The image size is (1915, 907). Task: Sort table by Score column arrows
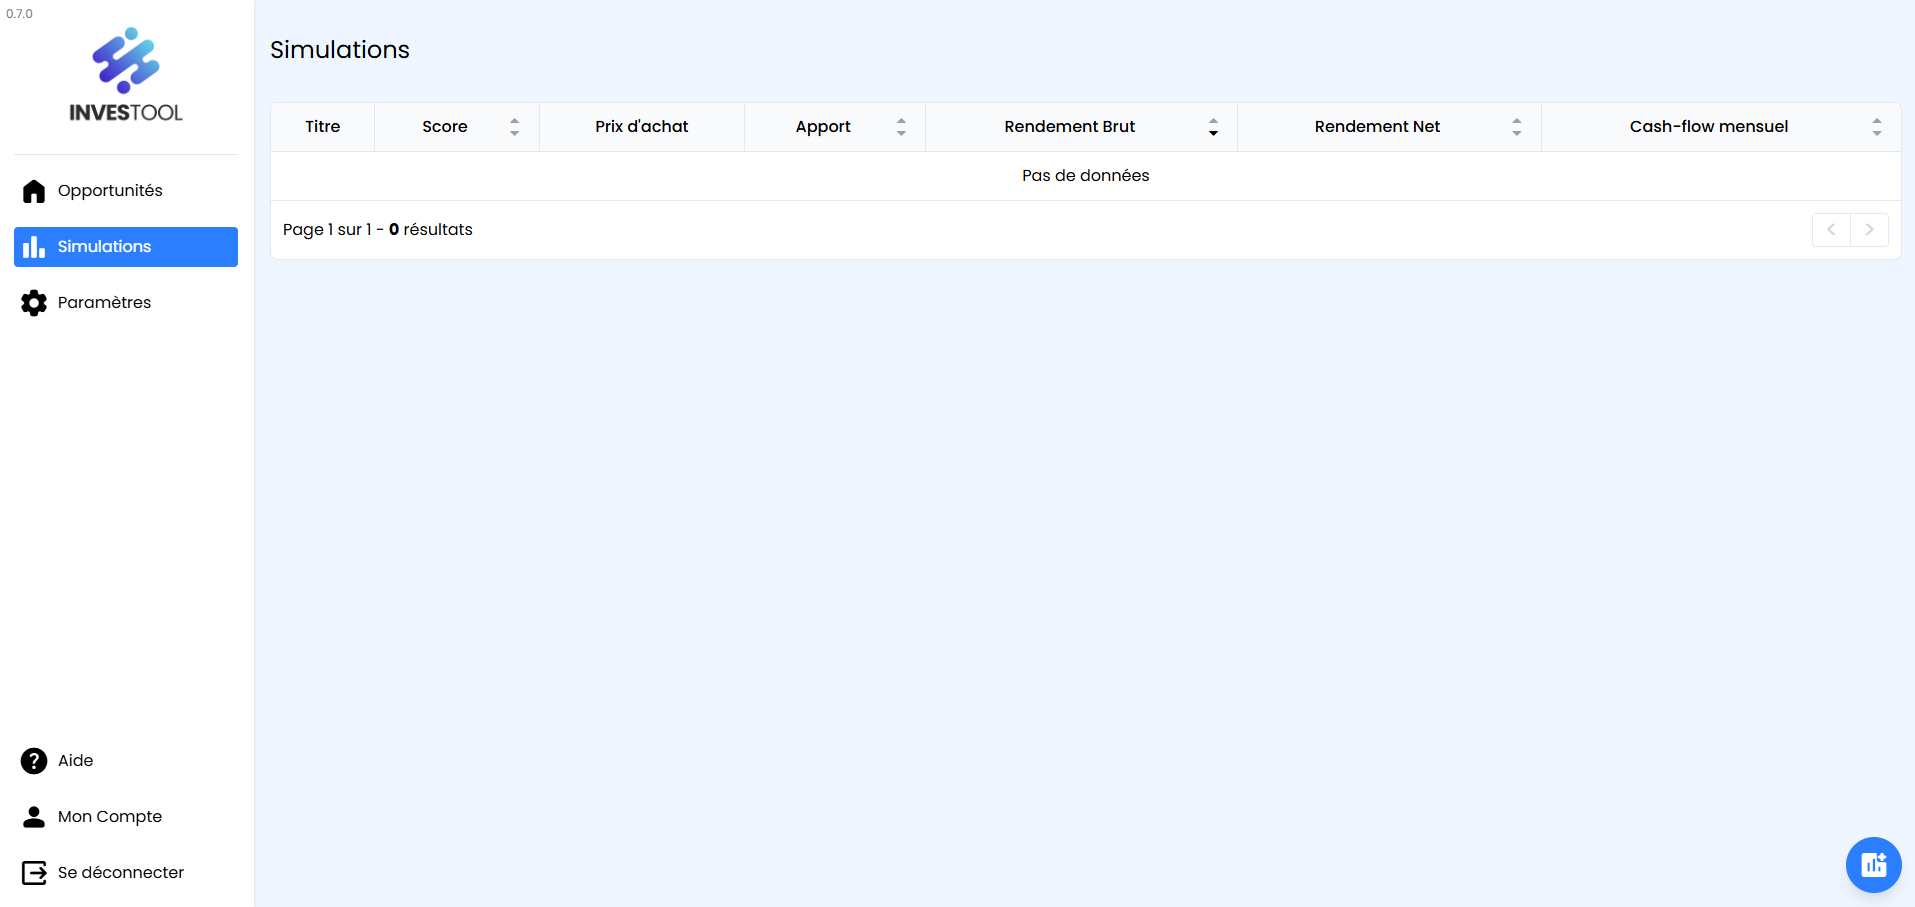tap(514, 127)
